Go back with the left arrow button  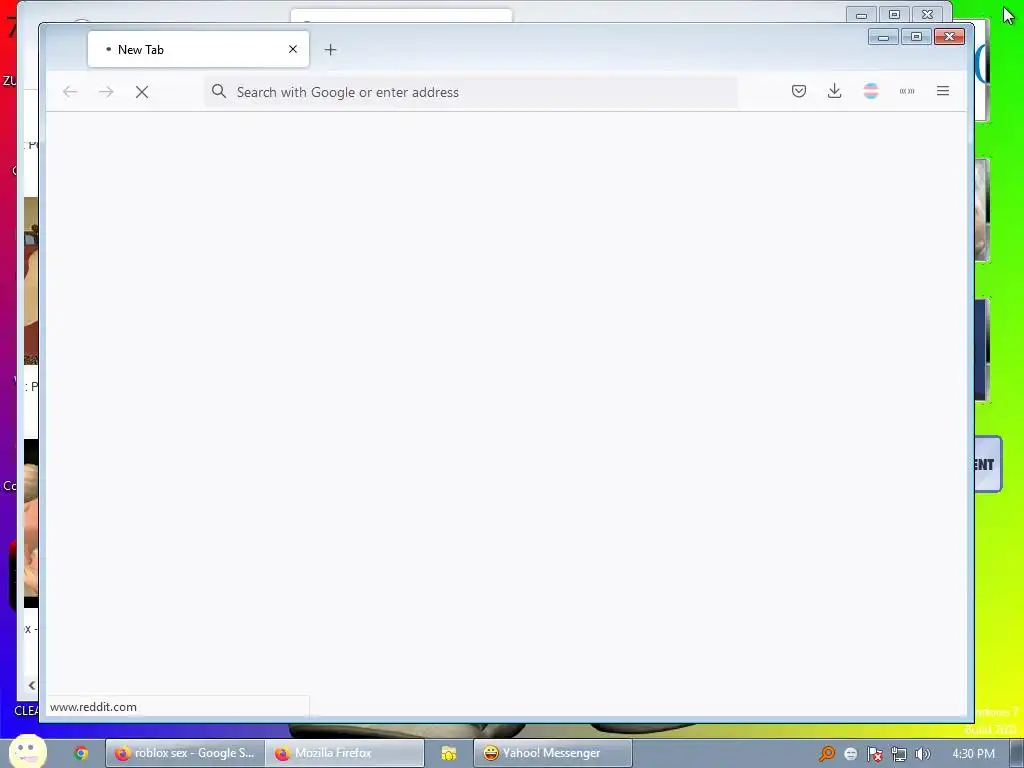[x=70, y=92]
